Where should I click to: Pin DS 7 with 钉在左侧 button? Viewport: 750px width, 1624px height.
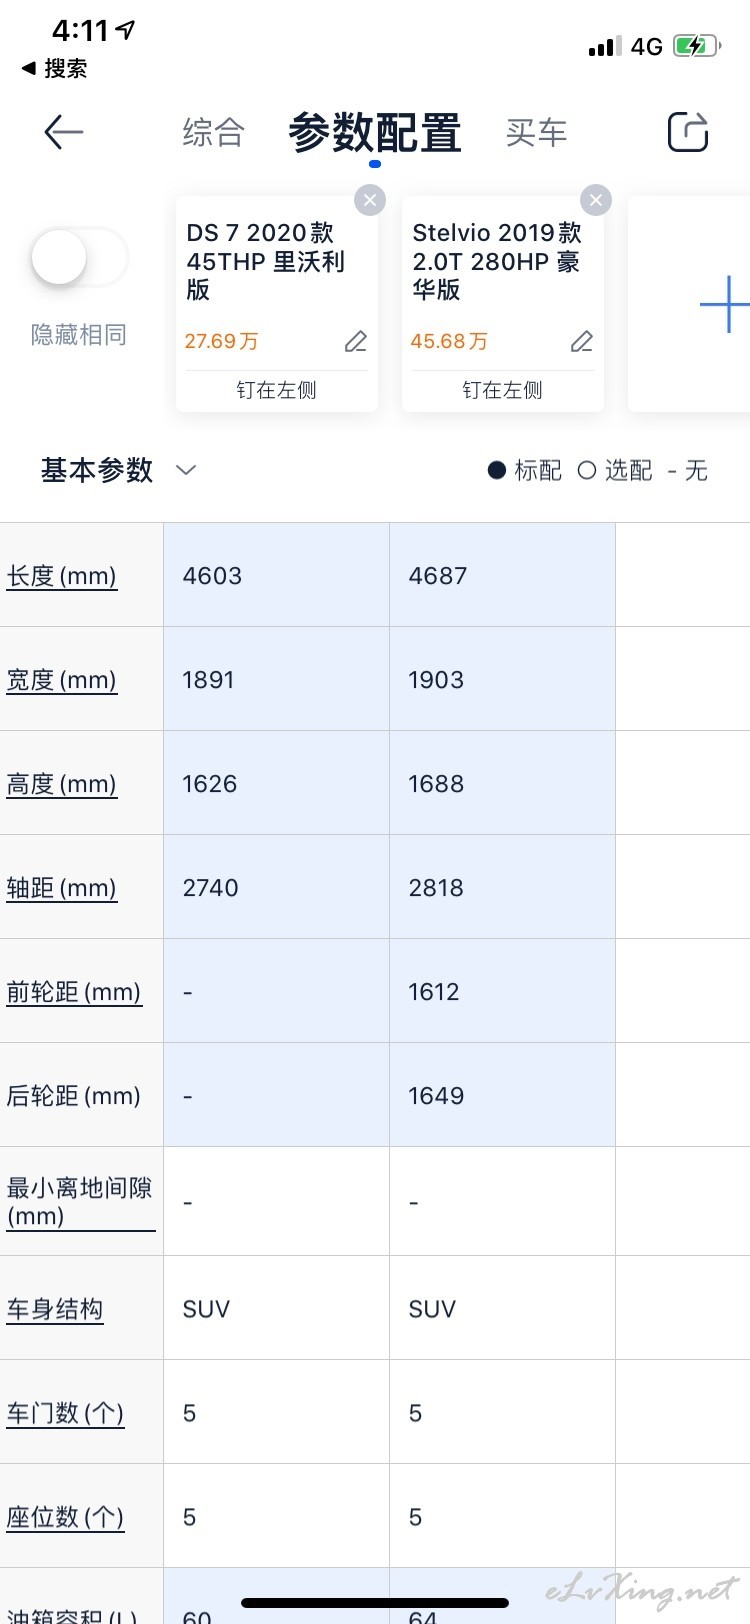[277, 390]
